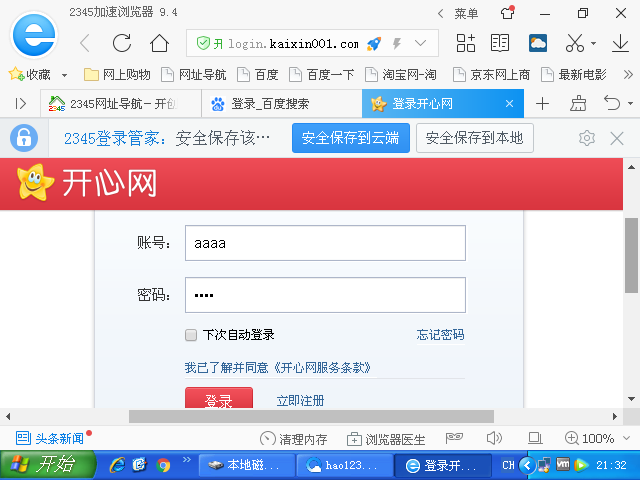
Task: Switch to 登录_百度搜索 tab
Action: [x=282, y=104]
